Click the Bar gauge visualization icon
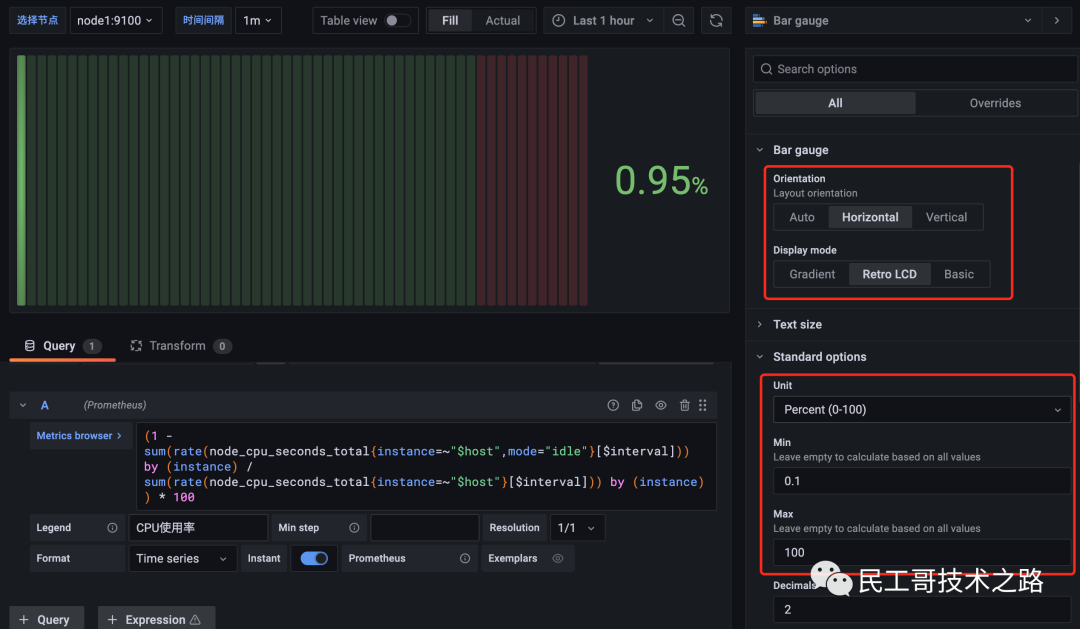The width and height of the screenshot is (1080, 629). [759, 21]
